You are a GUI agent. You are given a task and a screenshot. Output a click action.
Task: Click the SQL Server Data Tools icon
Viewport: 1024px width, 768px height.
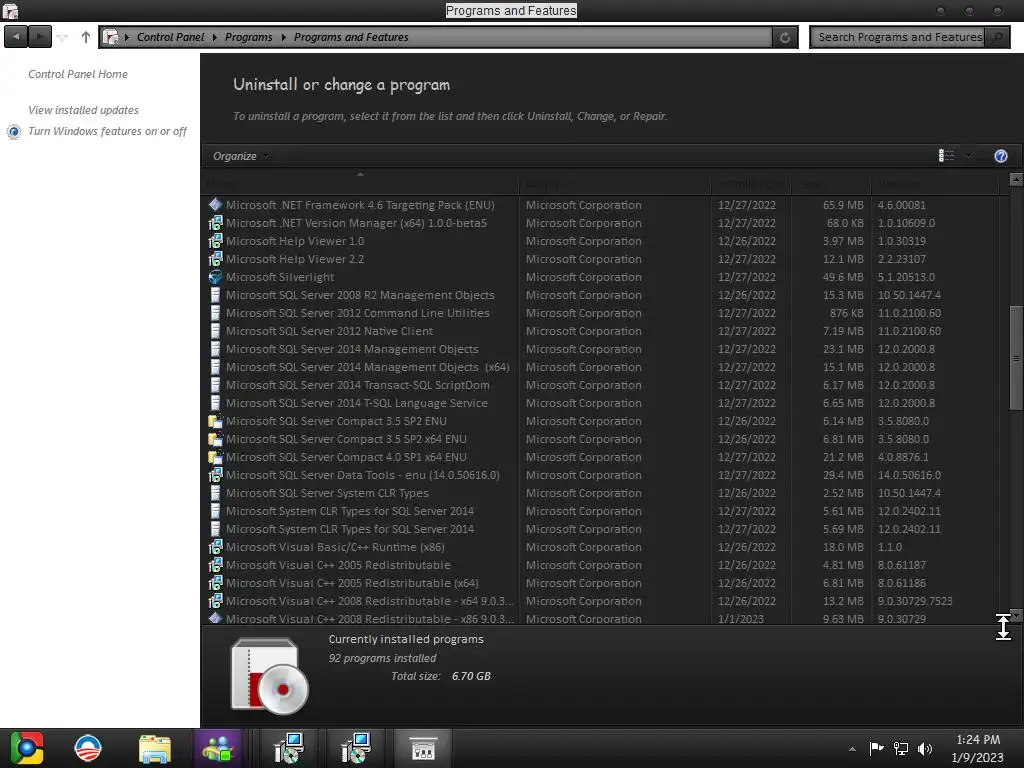click(216, 475)
